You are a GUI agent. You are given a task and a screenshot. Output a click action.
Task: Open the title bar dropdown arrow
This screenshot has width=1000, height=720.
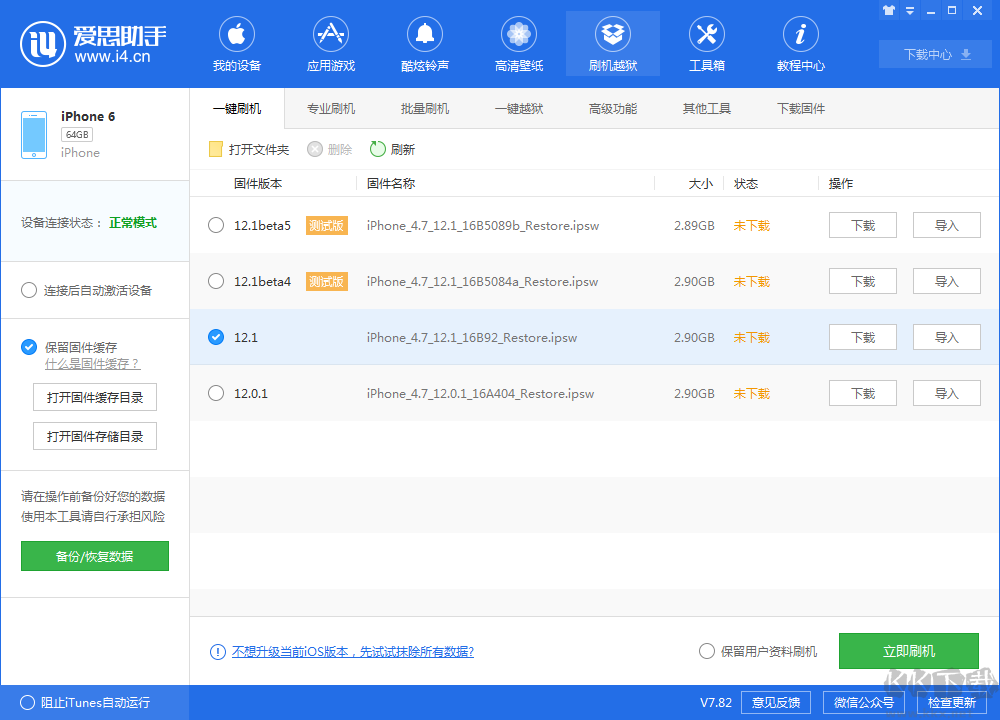point(908,10)
